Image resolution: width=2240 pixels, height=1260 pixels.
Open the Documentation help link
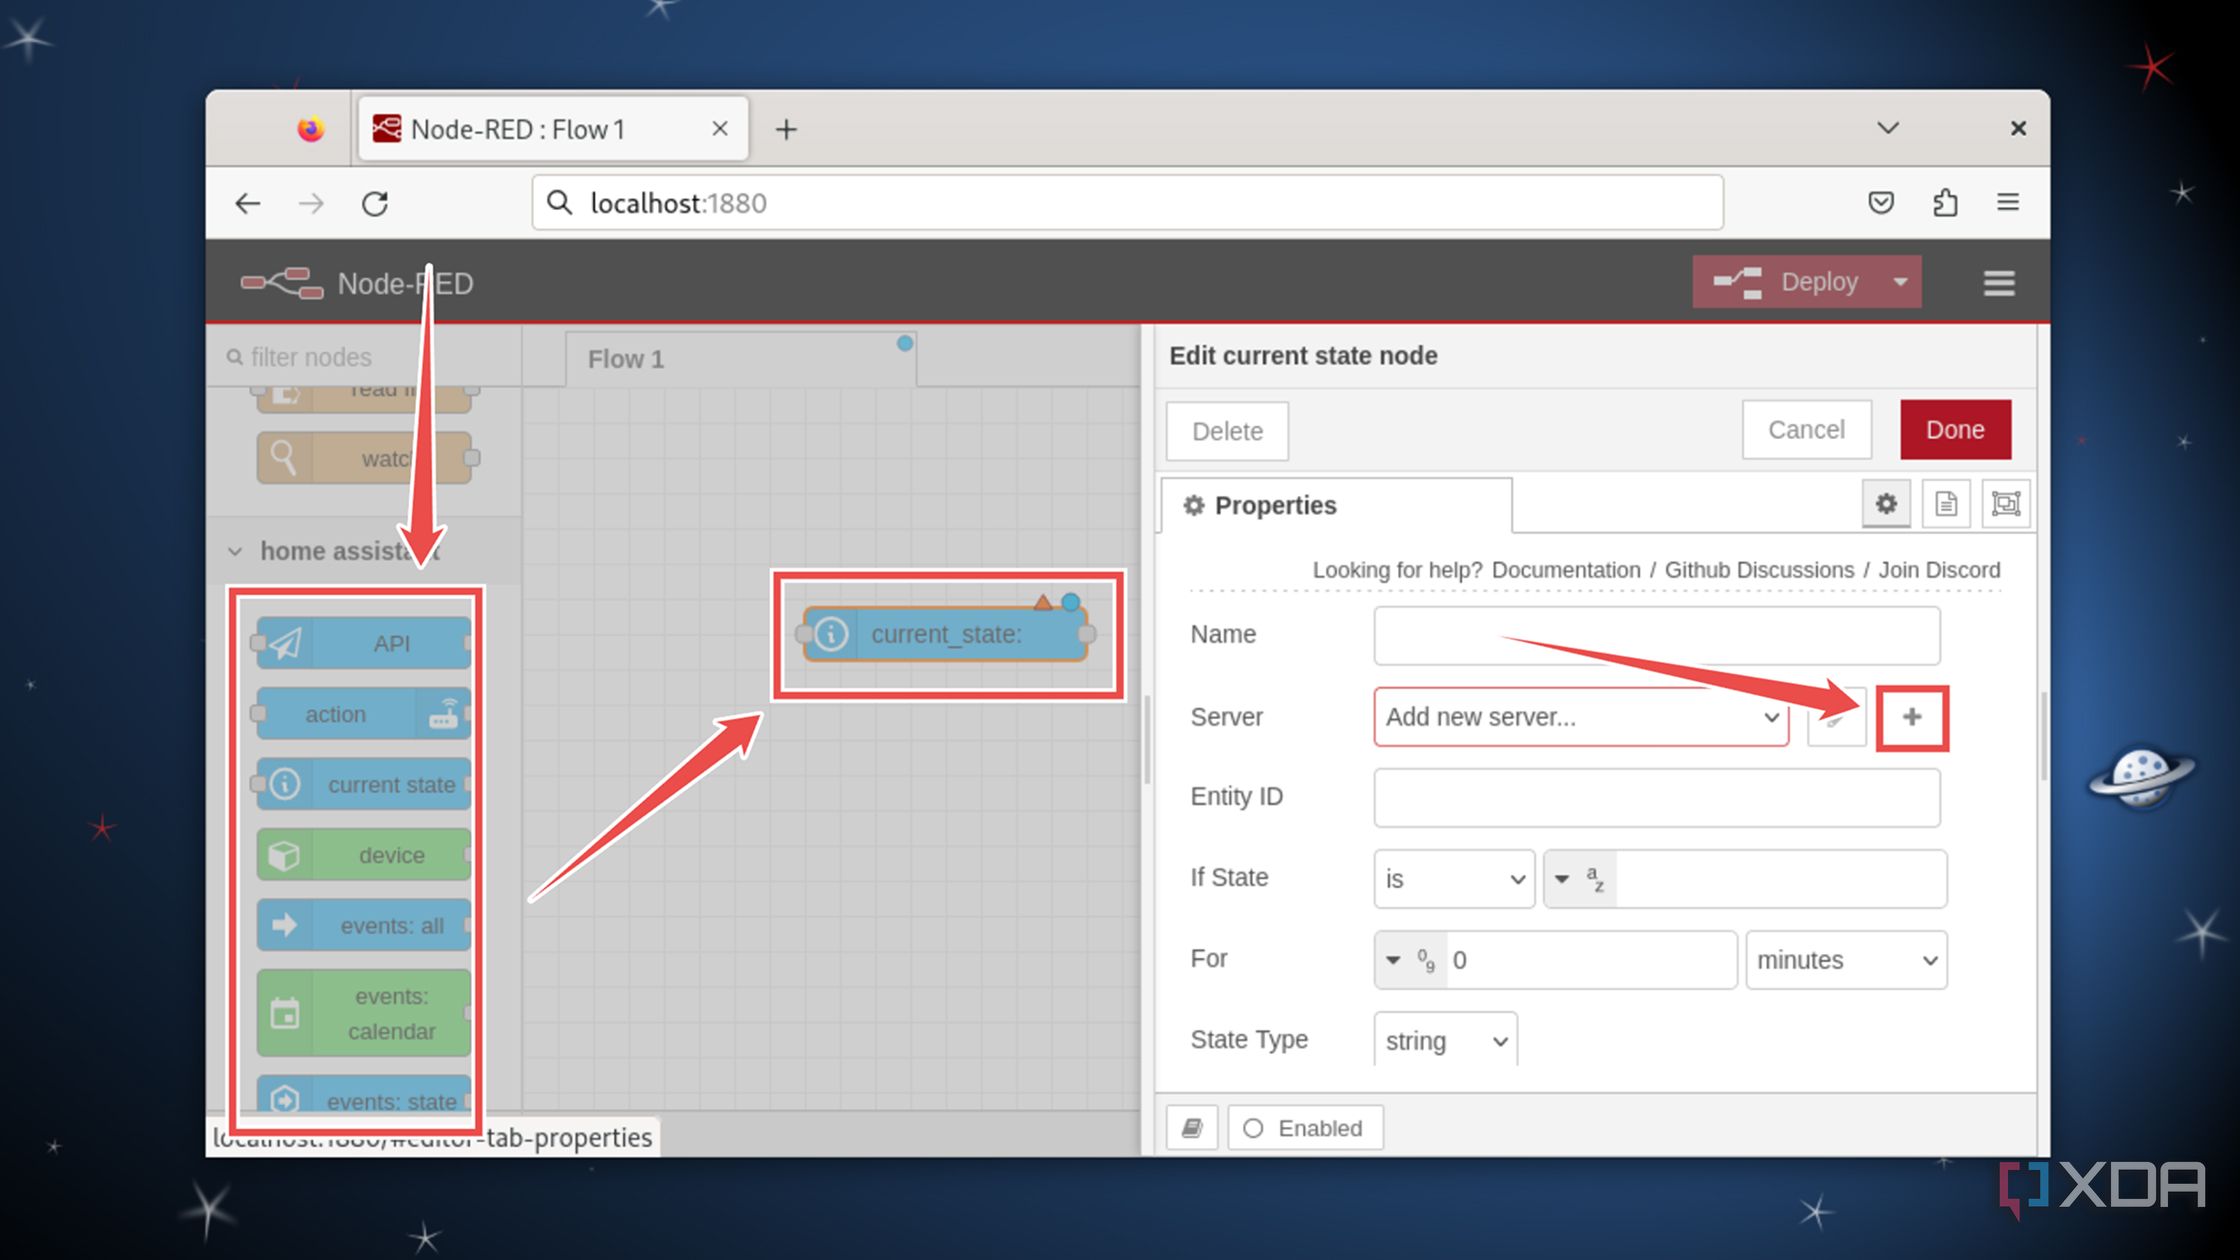click(1565, 570)
